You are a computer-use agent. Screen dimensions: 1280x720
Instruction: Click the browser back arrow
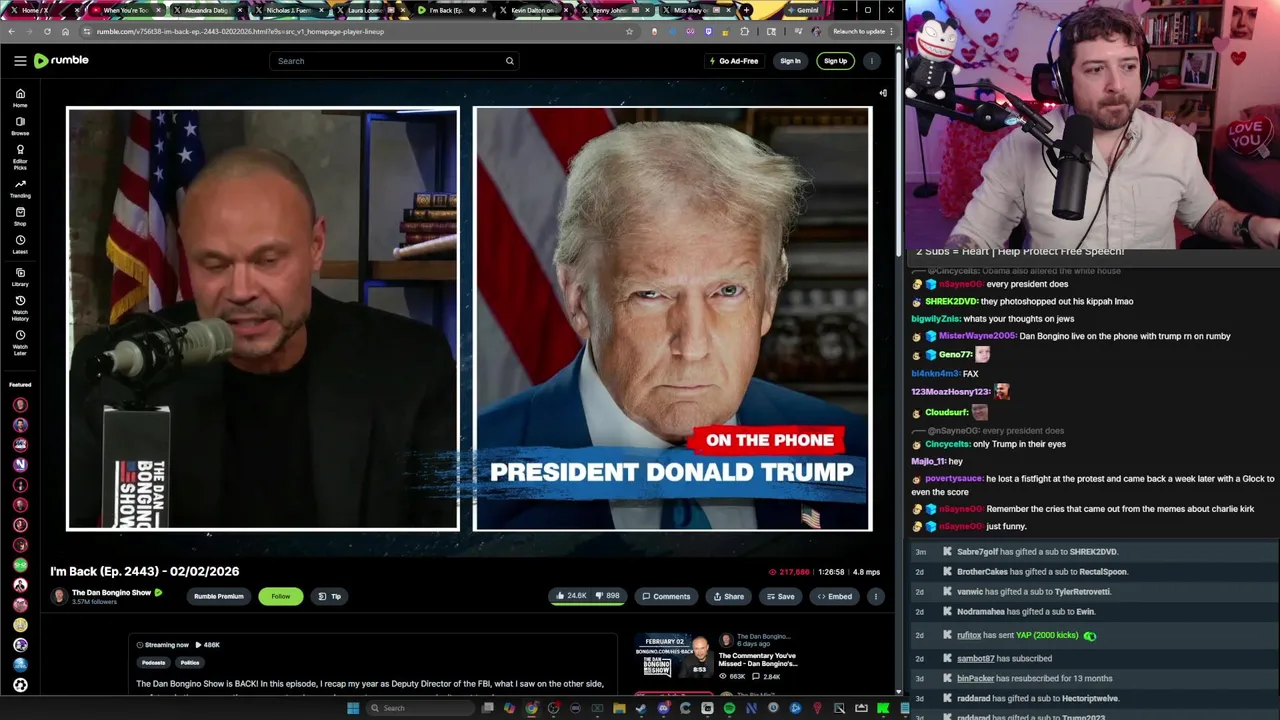(11, 31)
